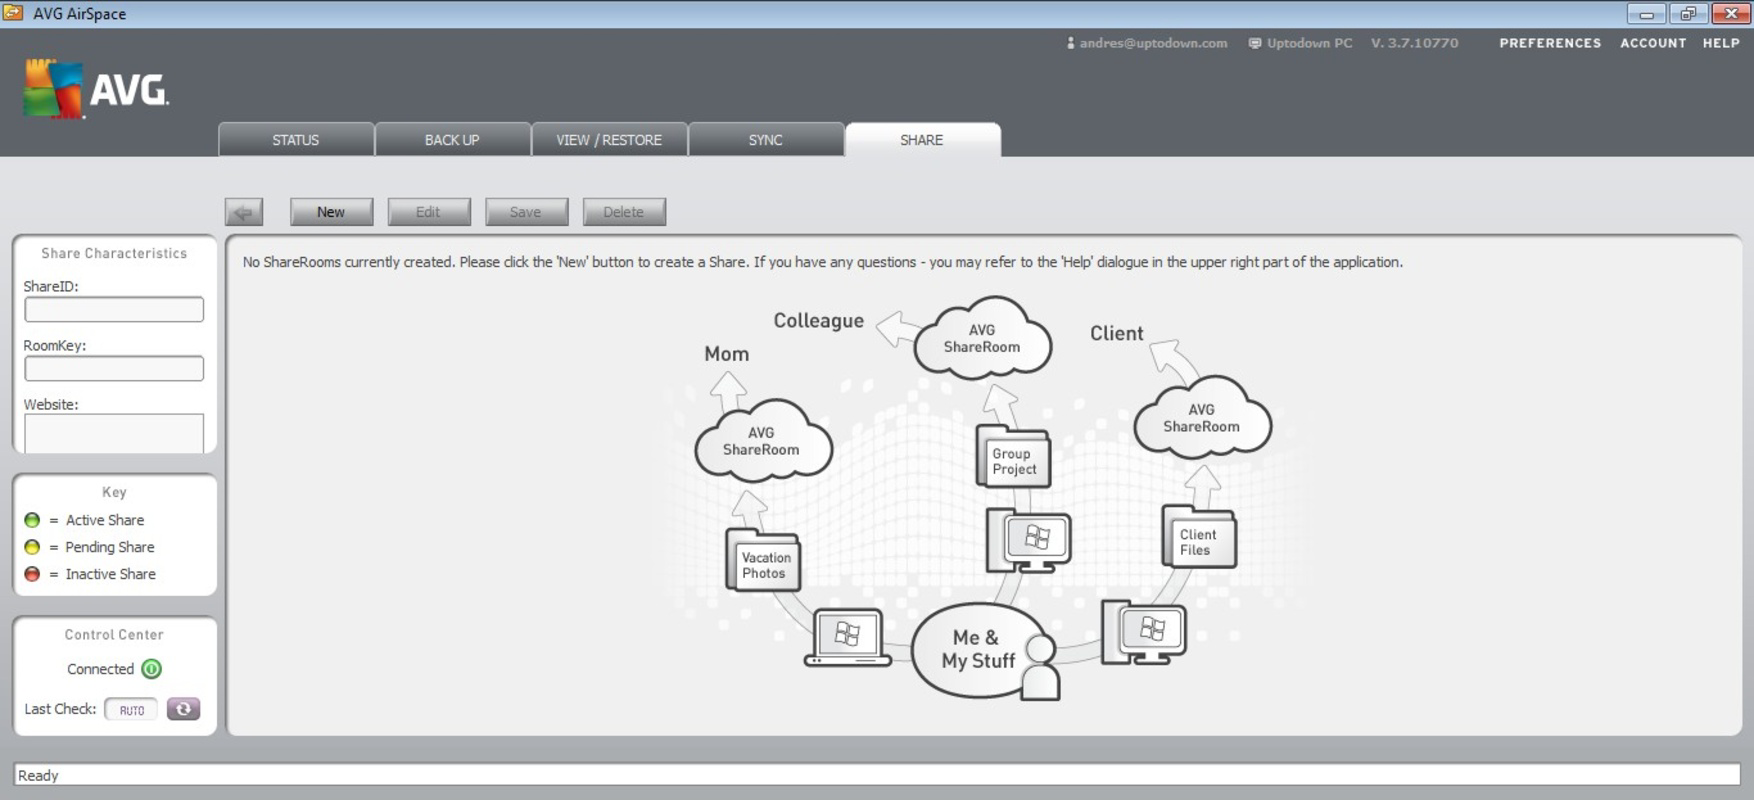
Task: Open PREFERENCES in the top menu
Action: (1550, 43)
